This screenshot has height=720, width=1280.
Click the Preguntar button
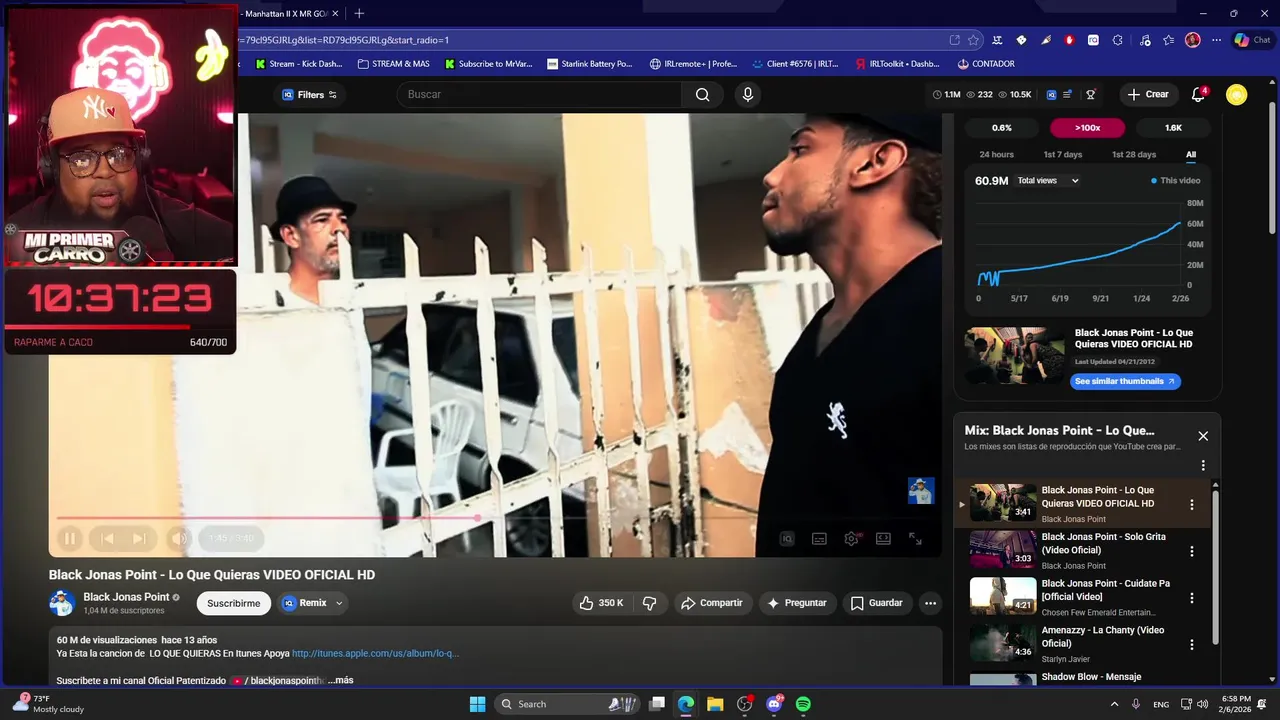tap(797, 603)
